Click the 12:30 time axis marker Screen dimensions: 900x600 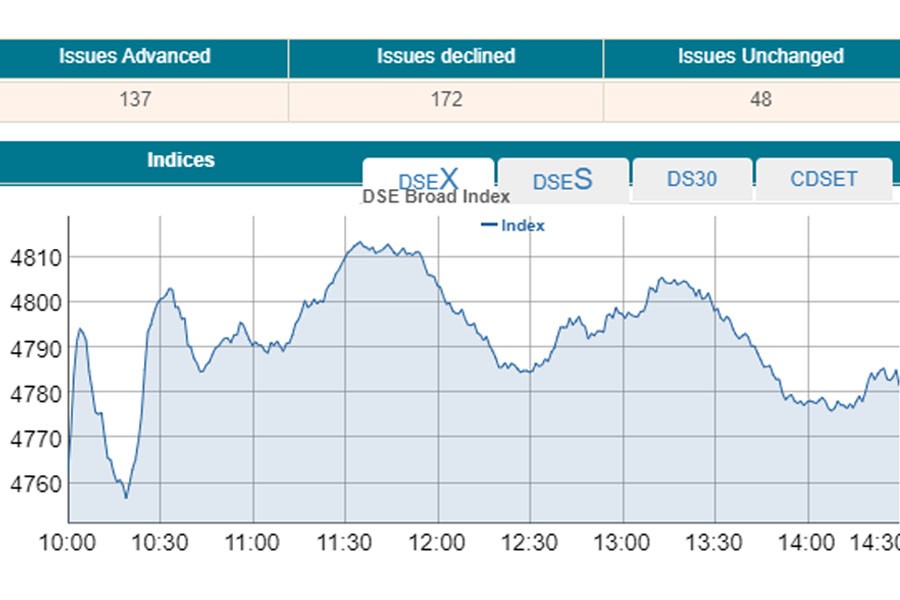530,543
